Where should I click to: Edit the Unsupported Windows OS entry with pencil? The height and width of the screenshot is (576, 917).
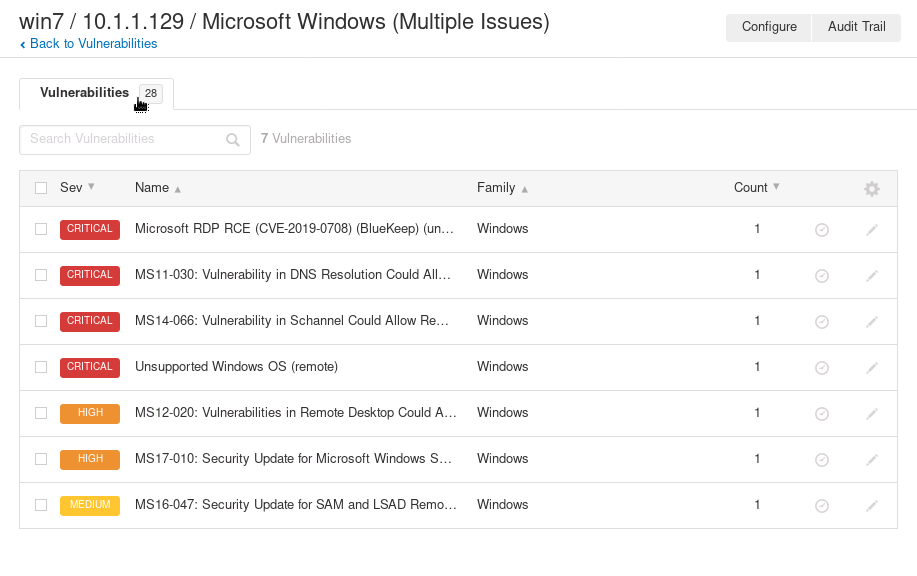pyautogui.click(x=871, y=368)
